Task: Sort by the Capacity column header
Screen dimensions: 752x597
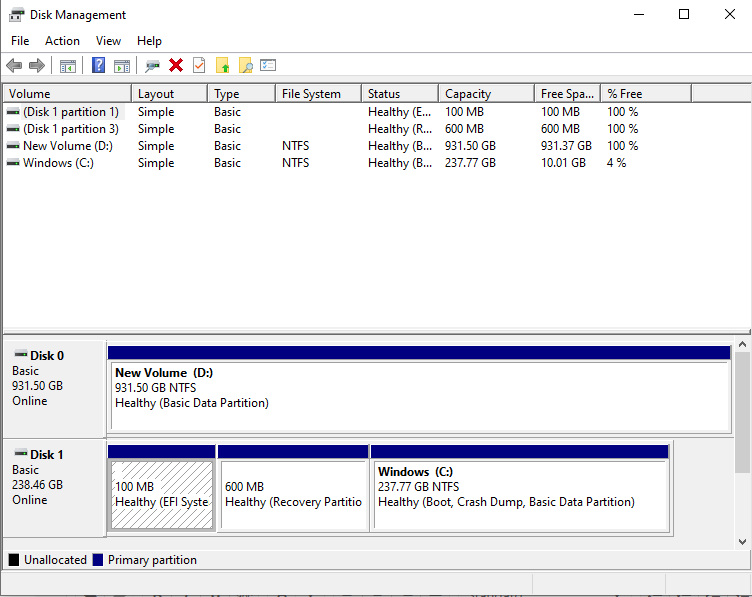Action: [487, 94]
